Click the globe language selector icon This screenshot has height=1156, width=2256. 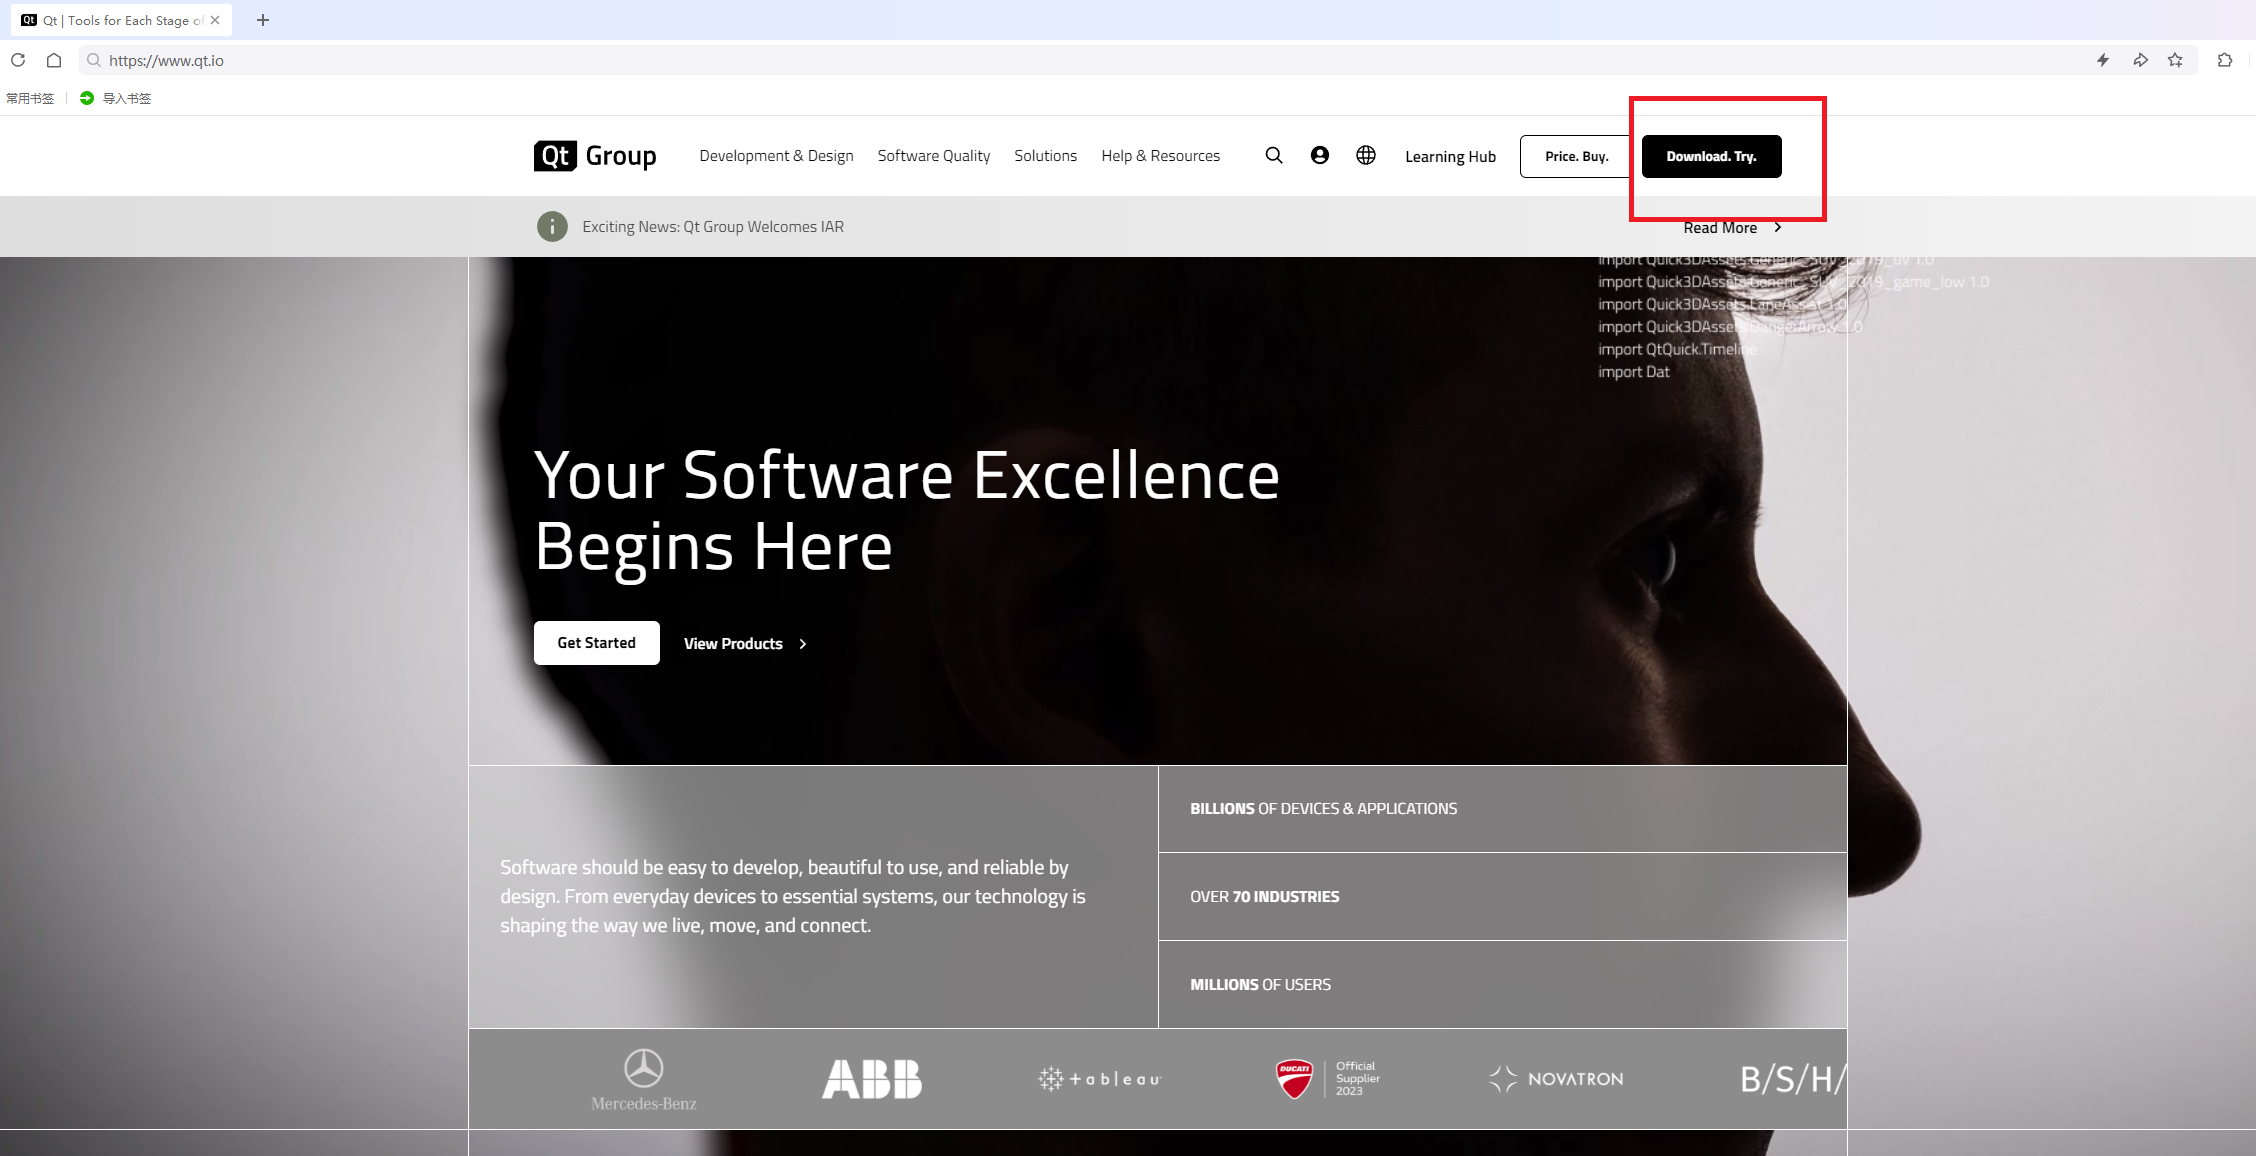[1365, 155]
